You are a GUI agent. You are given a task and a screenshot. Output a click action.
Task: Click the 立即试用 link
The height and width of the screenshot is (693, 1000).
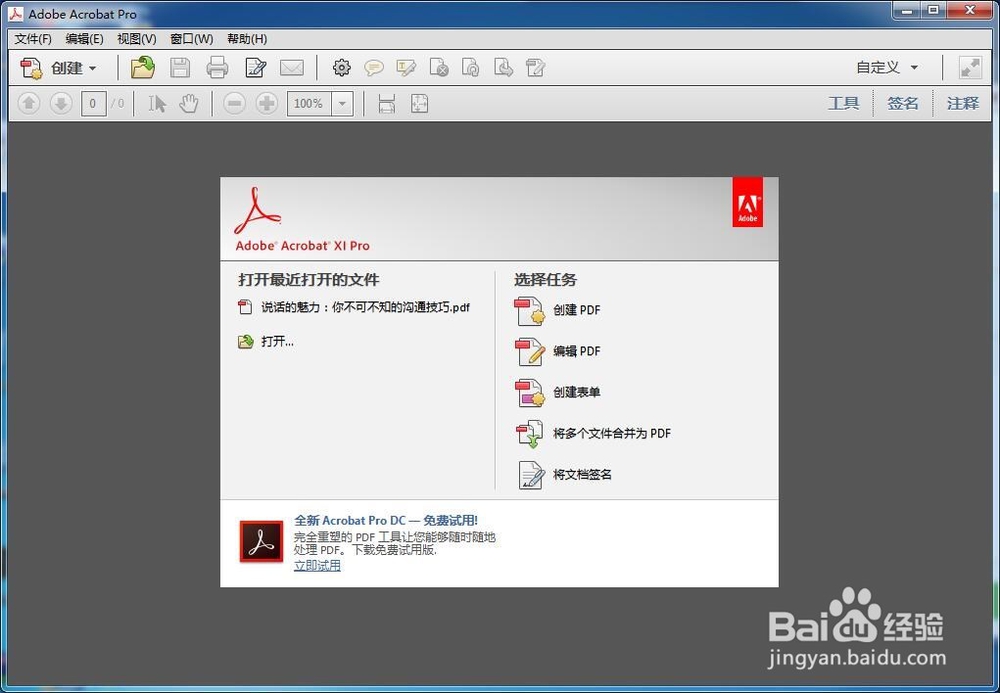317,565
